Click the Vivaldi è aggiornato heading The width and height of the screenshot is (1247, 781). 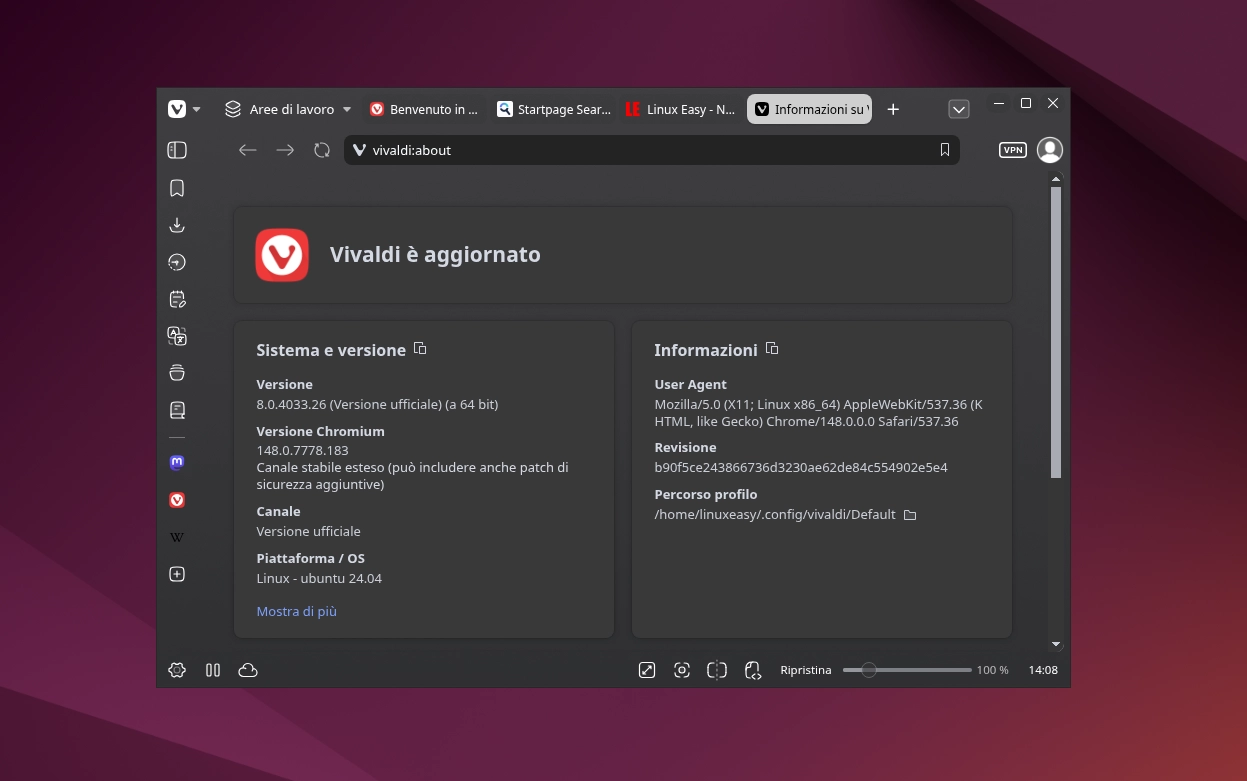point(435,254)
